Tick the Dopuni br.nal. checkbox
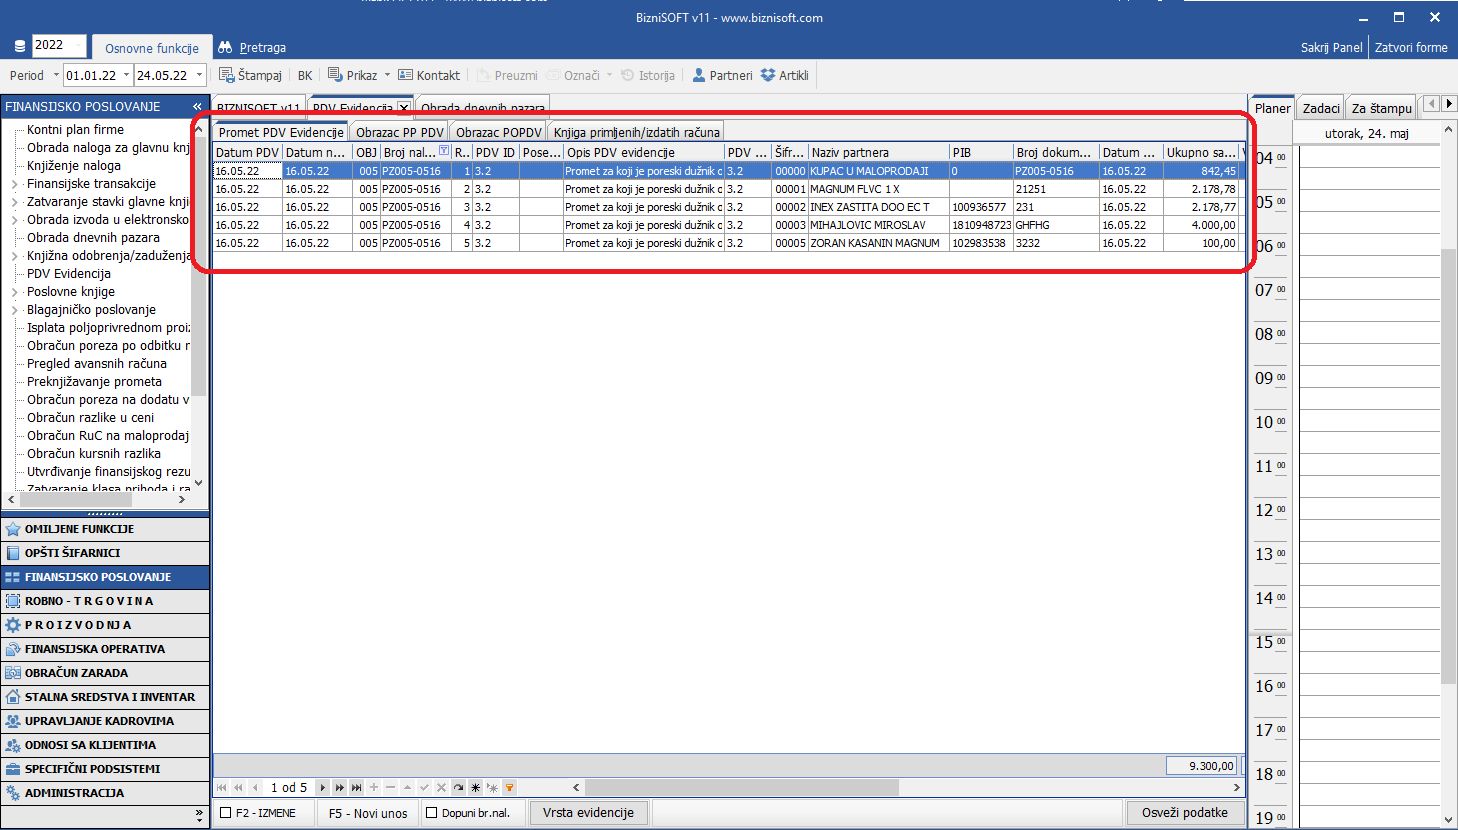This screenshot has height=830, width=1458. coord(432,813)
